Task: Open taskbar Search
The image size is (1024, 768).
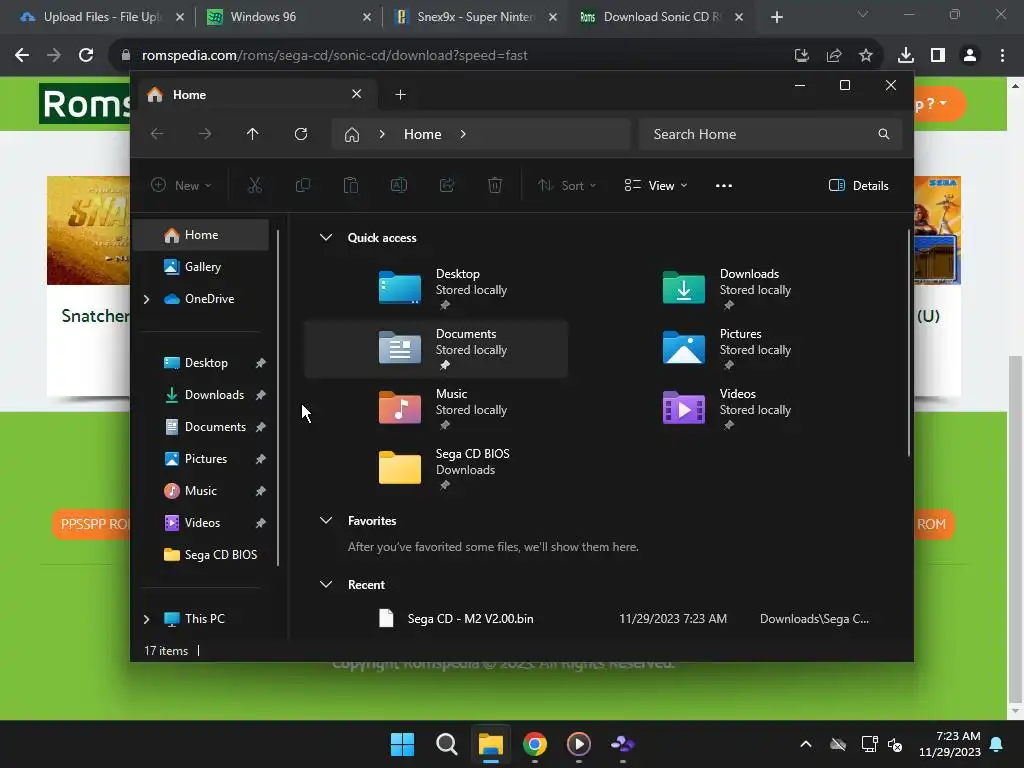Action: pyautogui.click(x=447, y=744)
